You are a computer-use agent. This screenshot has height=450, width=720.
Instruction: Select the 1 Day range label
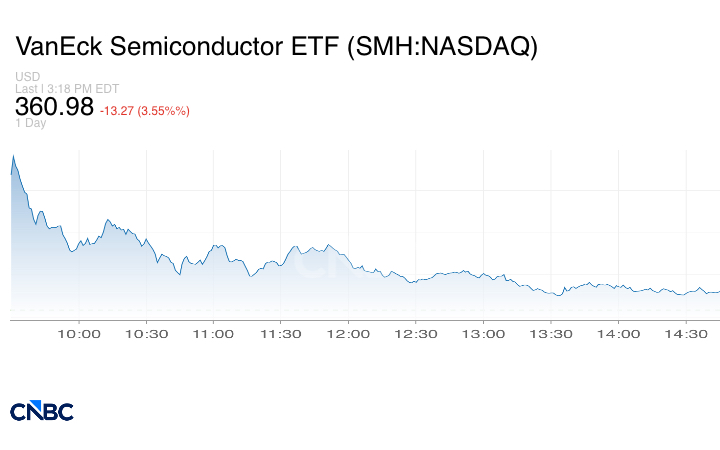coord(31,123)
